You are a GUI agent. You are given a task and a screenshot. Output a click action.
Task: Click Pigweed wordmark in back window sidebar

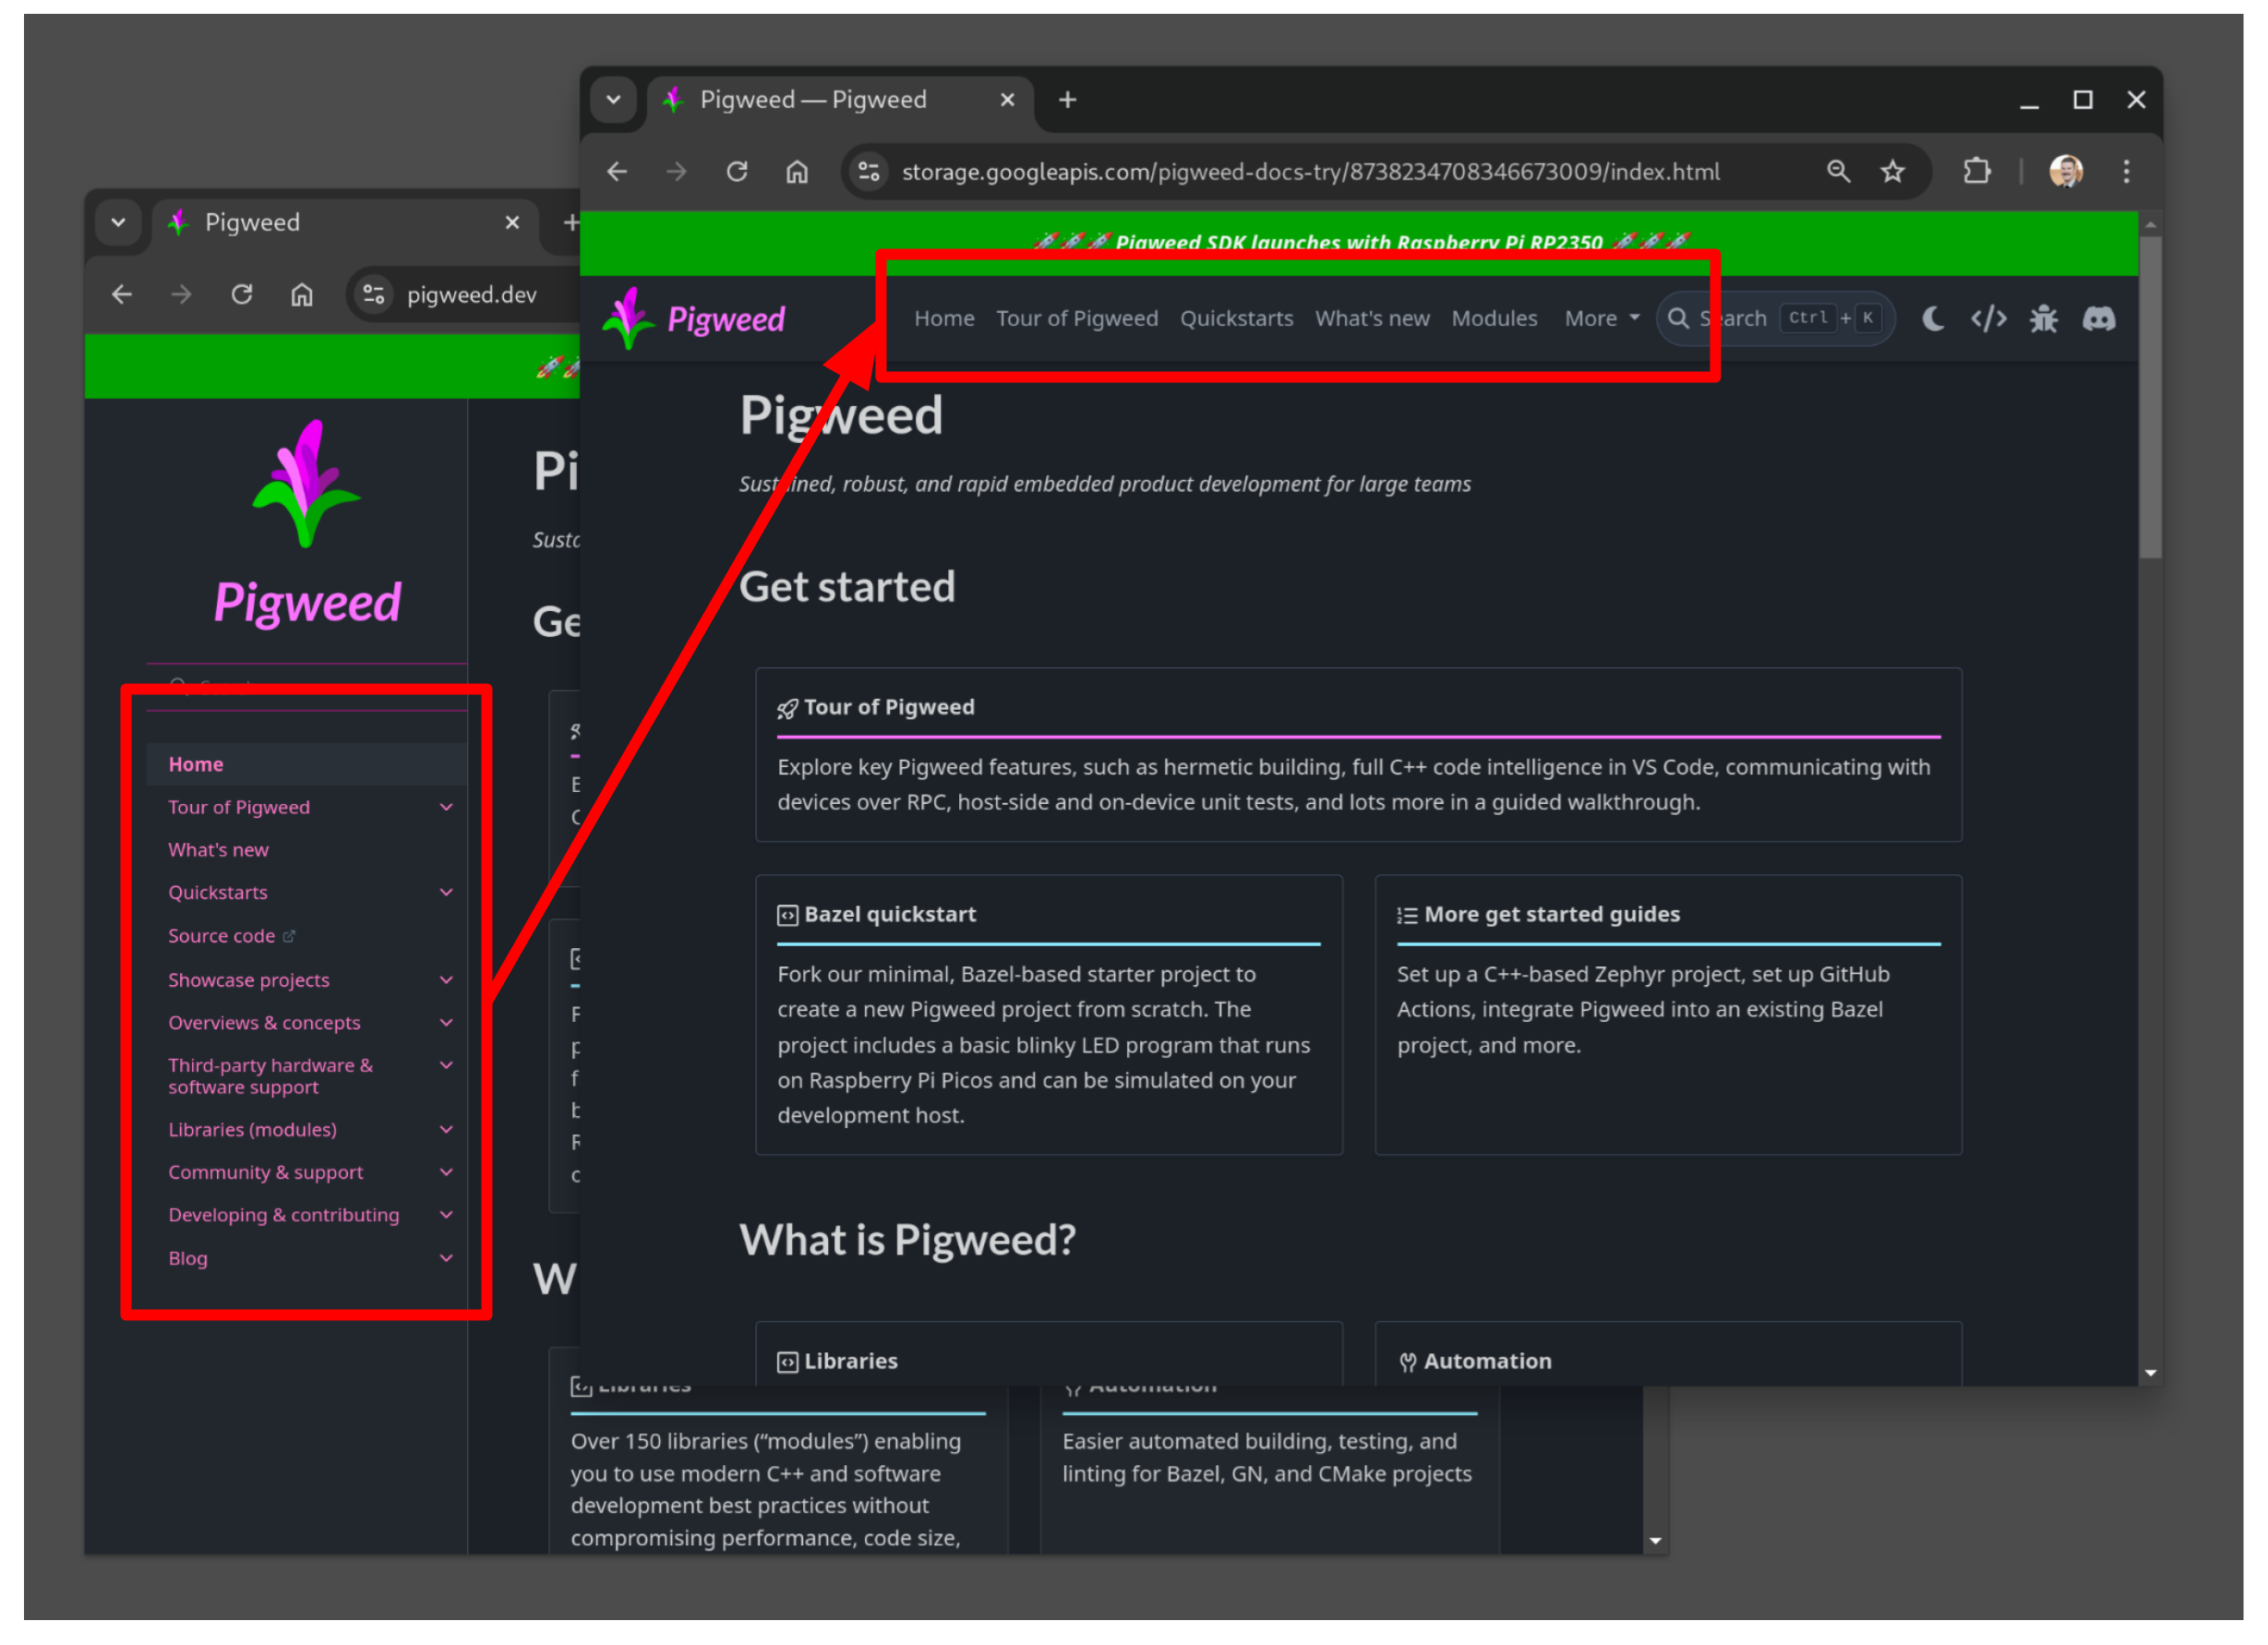tap(306, 603)
